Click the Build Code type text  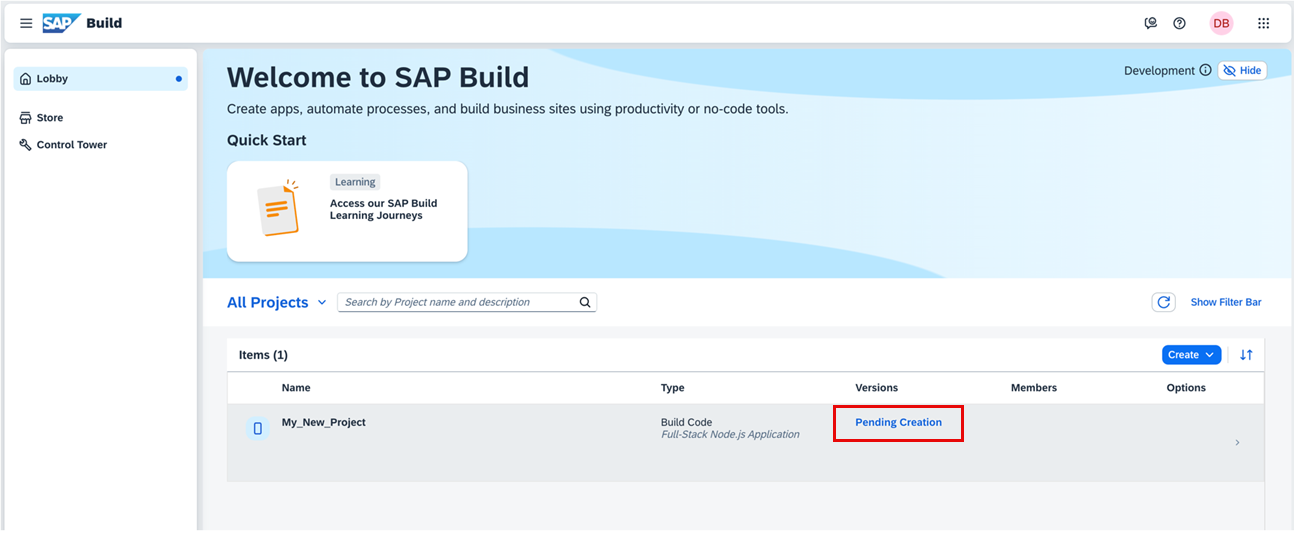click(687, 422)
